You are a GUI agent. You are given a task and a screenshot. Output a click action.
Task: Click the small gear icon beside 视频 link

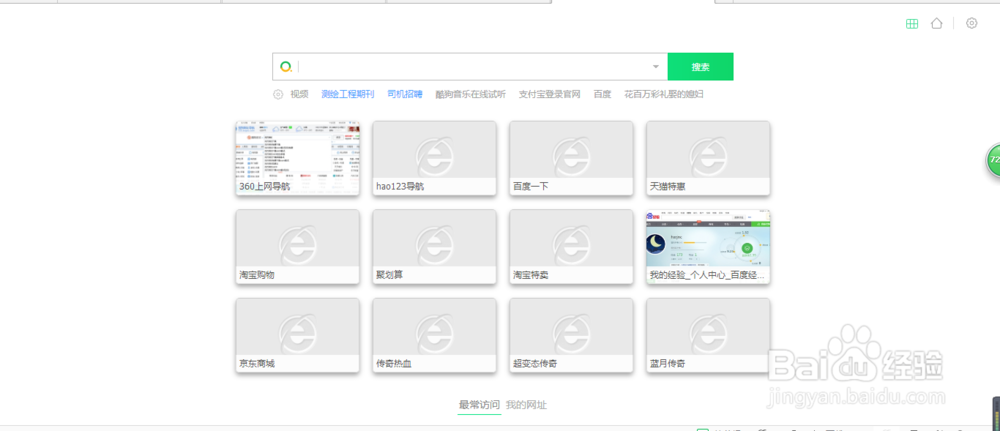(x=278, y=94)
